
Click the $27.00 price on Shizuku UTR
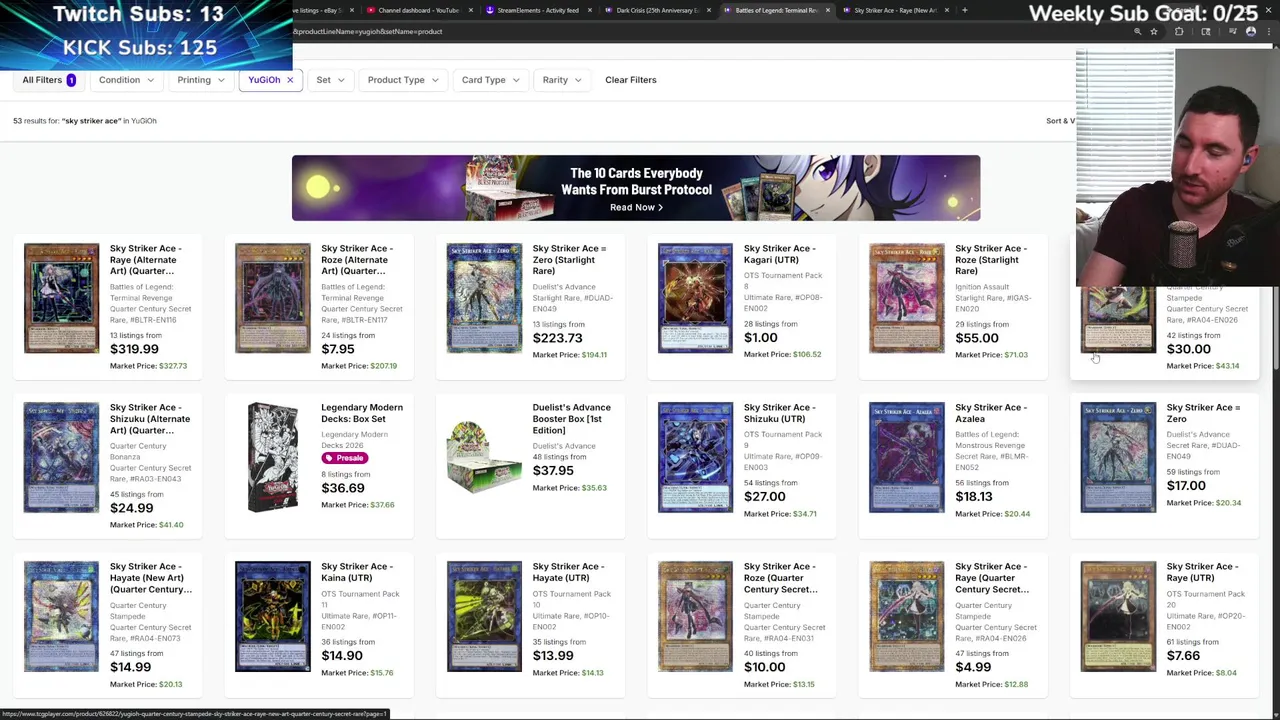pyautogui.click(x=764, y=497)
